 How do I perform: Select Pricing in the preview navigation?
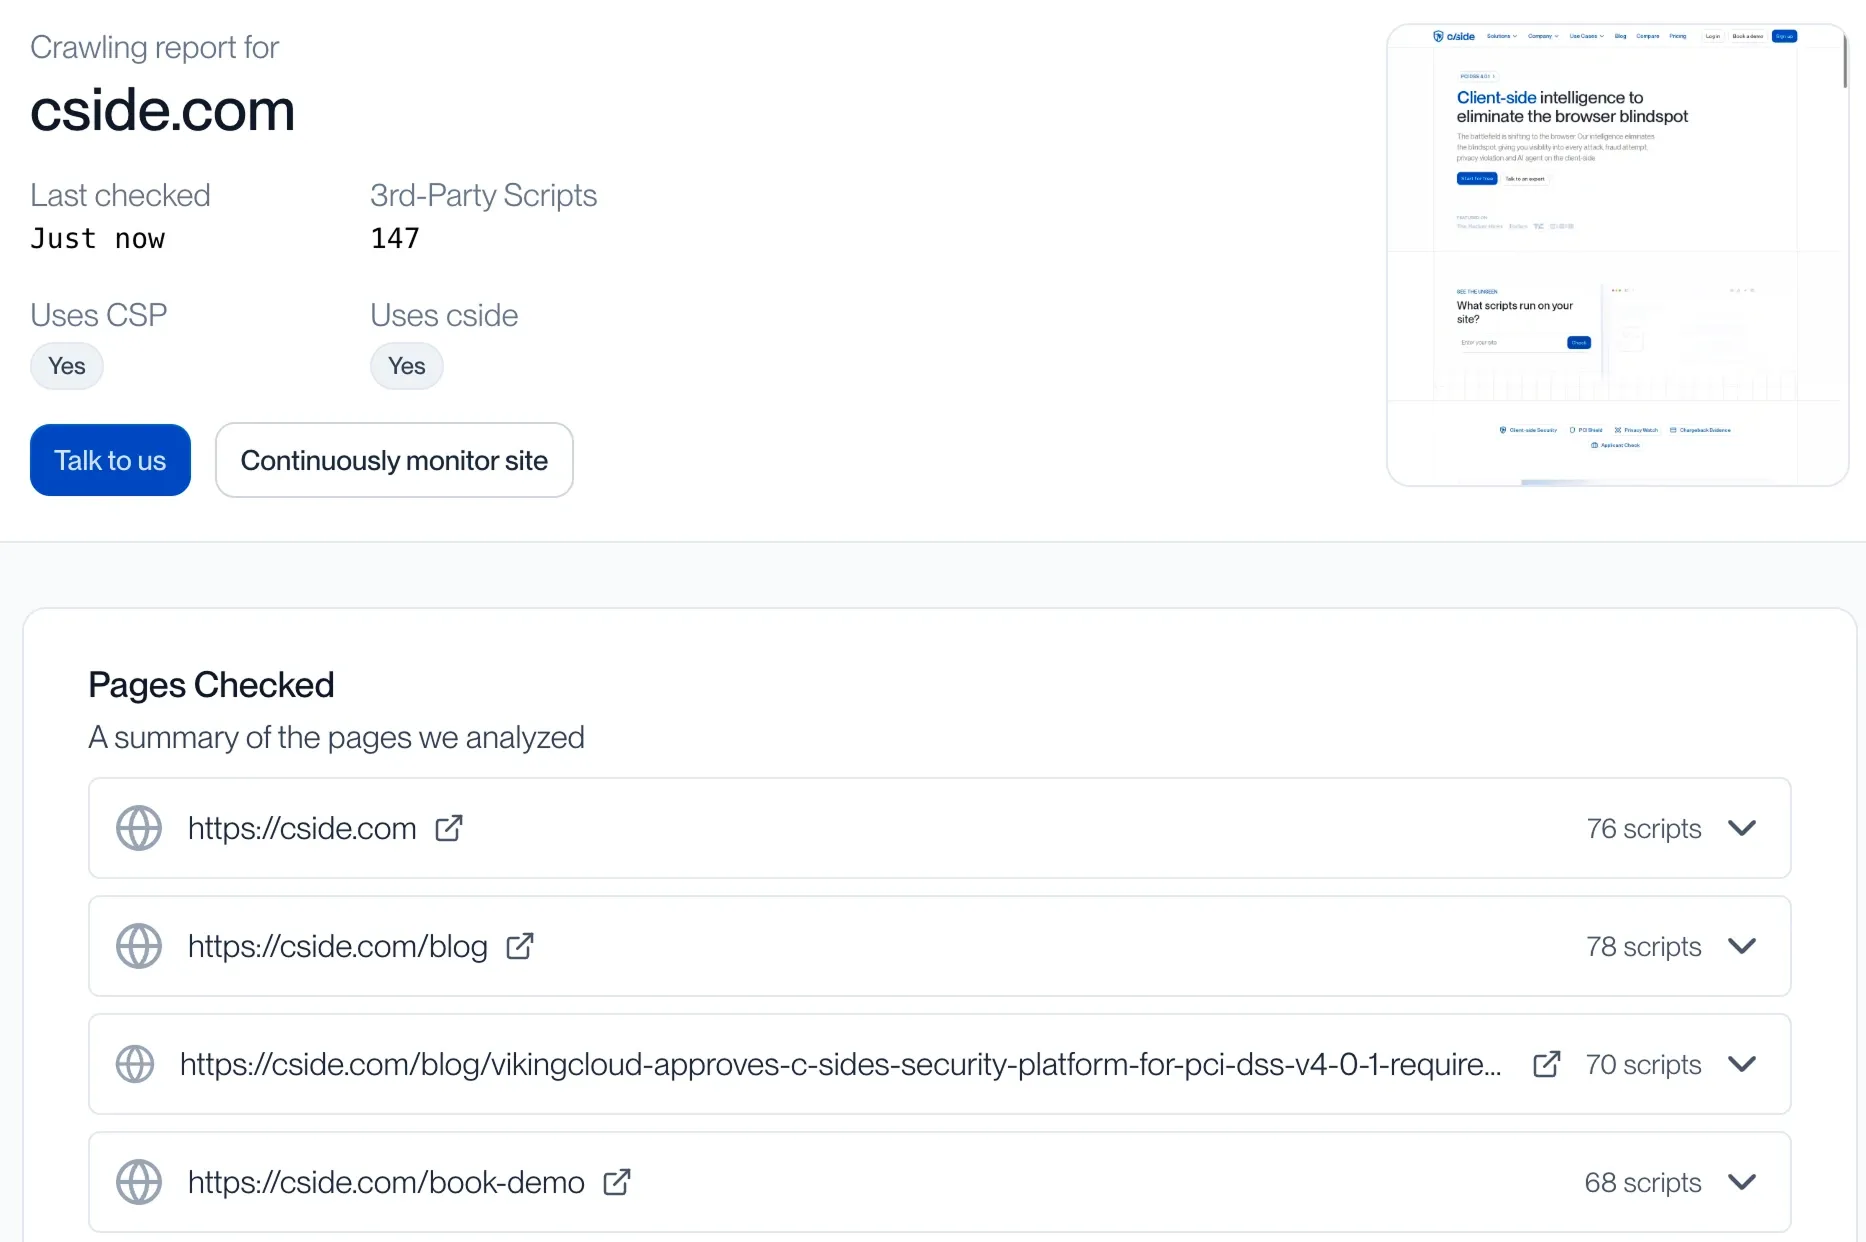[x=1679, y=36]
